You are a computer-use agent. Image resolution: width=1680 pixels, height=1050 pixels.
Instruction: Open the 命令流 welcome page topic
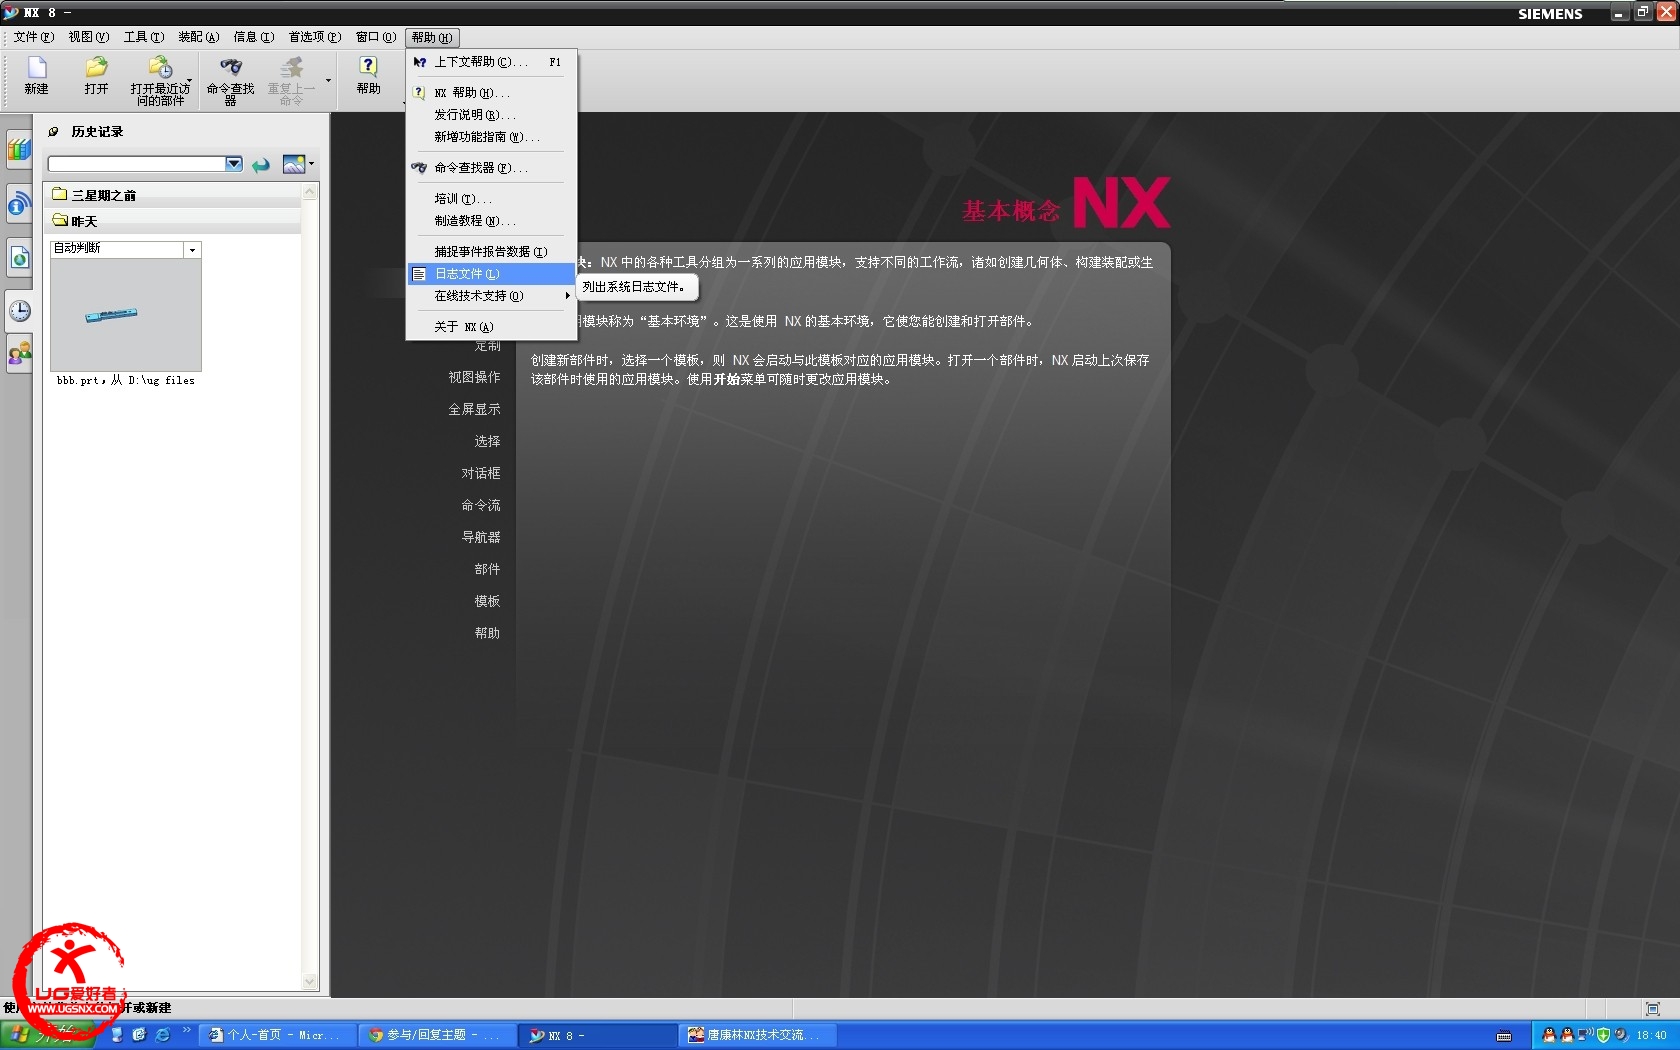[x=480, y=505]
